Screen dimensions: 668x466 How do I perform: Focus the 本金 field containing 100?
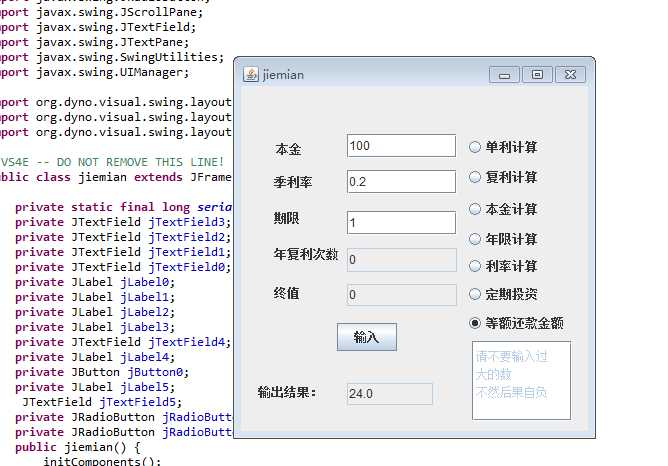[x=401, y=146]
